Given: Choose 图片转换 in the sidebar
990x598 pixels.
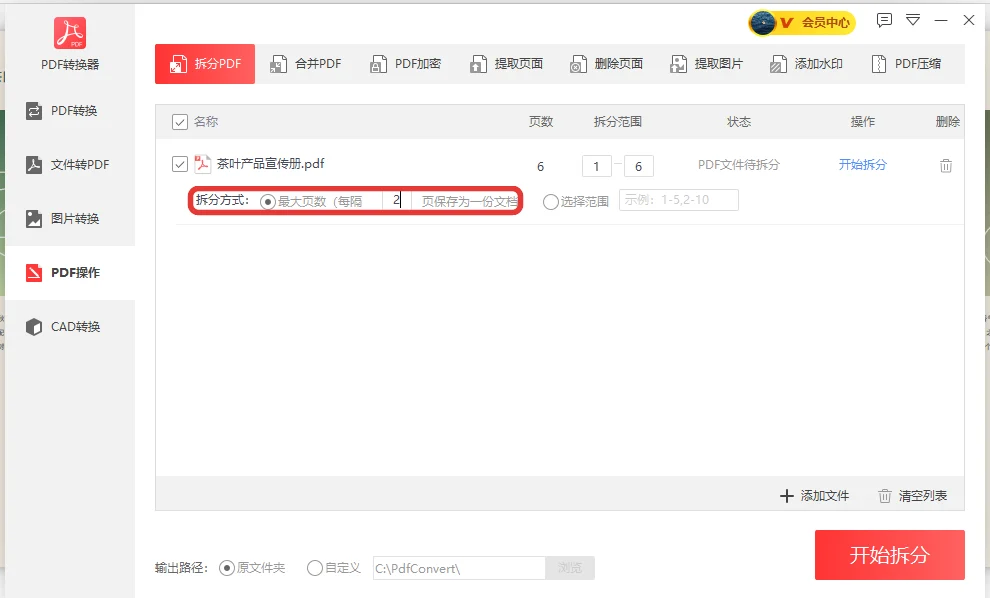Looking at the screenshot, I should [70, 218].
